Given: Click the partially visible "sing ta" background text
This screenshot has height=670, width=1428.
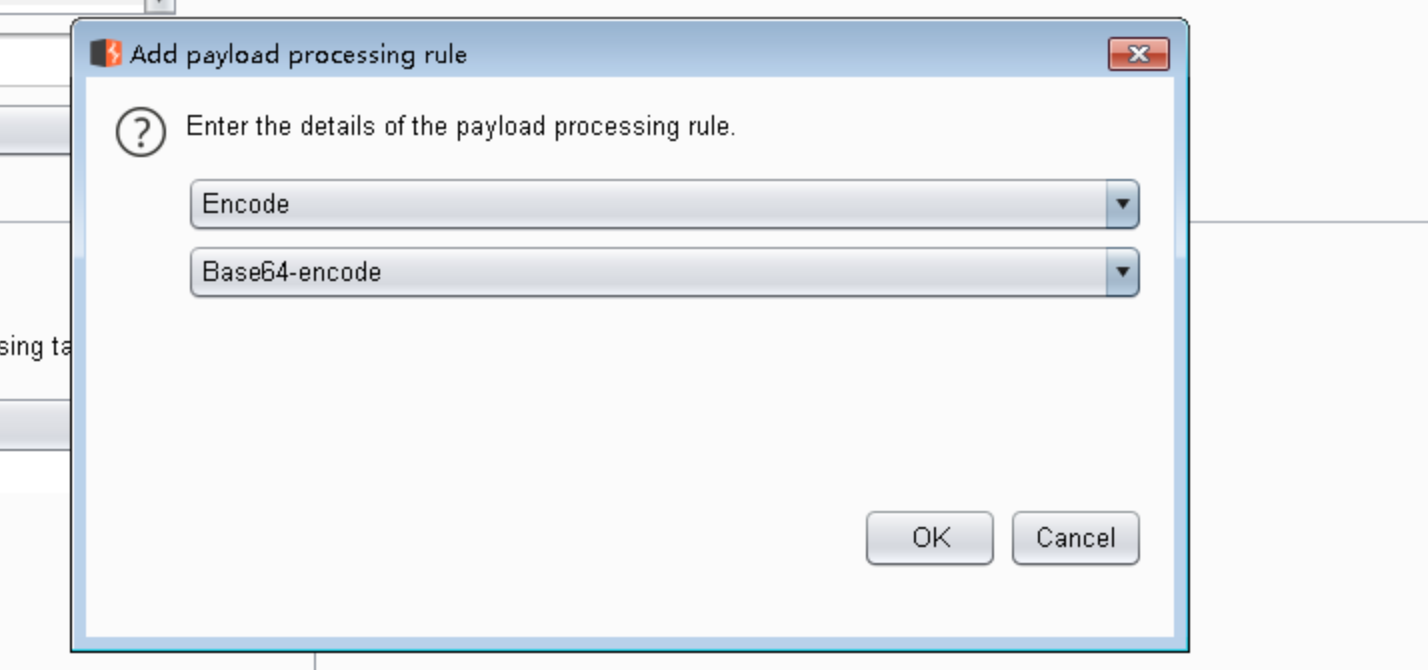Looking at the screenshot, I should (35, 347).
